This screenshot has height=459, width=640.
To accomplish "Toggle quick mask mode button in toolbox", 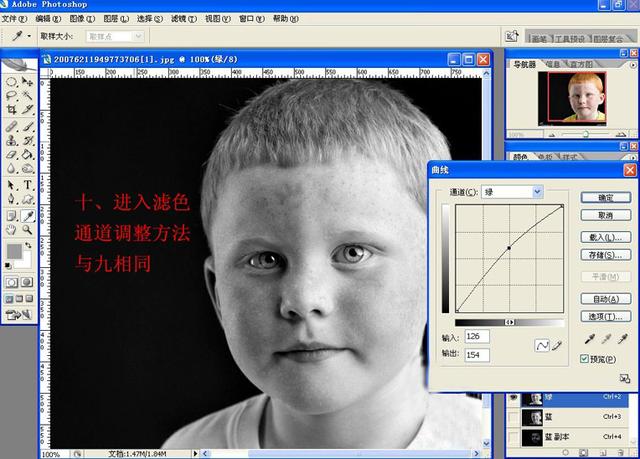I will coord(28,282).
